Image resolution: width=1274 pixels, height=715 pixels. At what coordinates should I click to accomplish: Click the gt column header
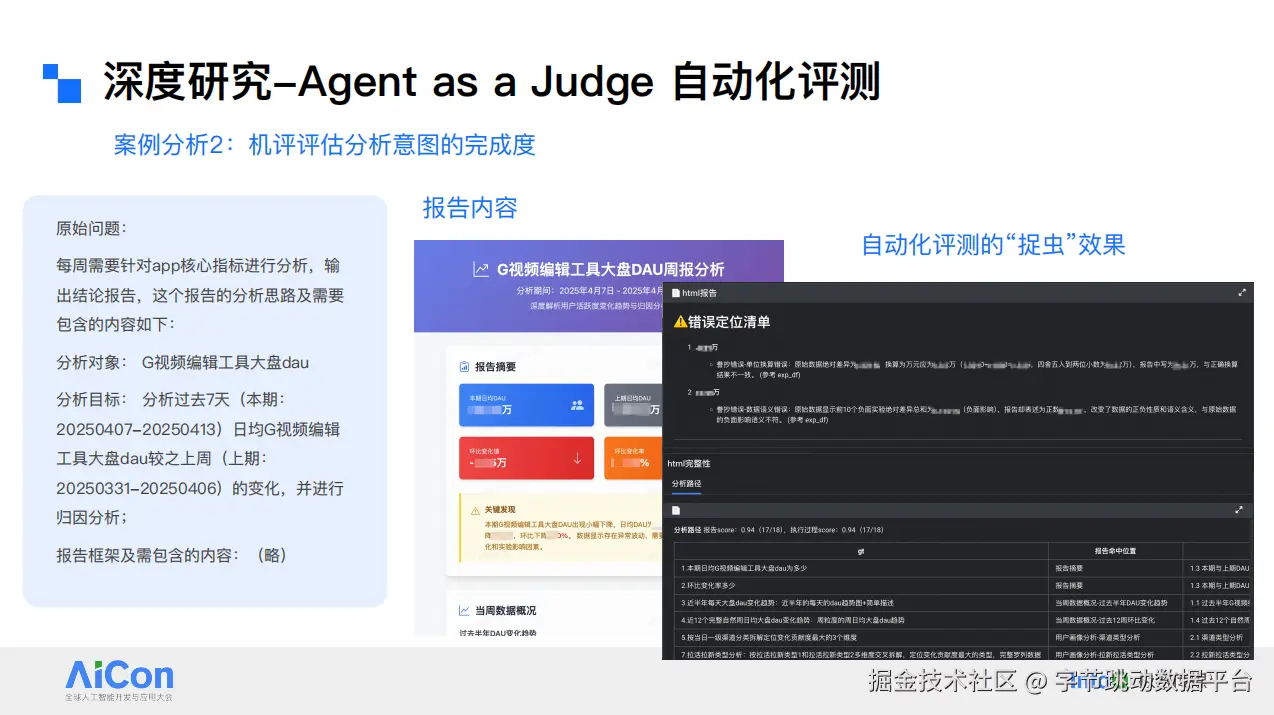(x=861, y=550)
